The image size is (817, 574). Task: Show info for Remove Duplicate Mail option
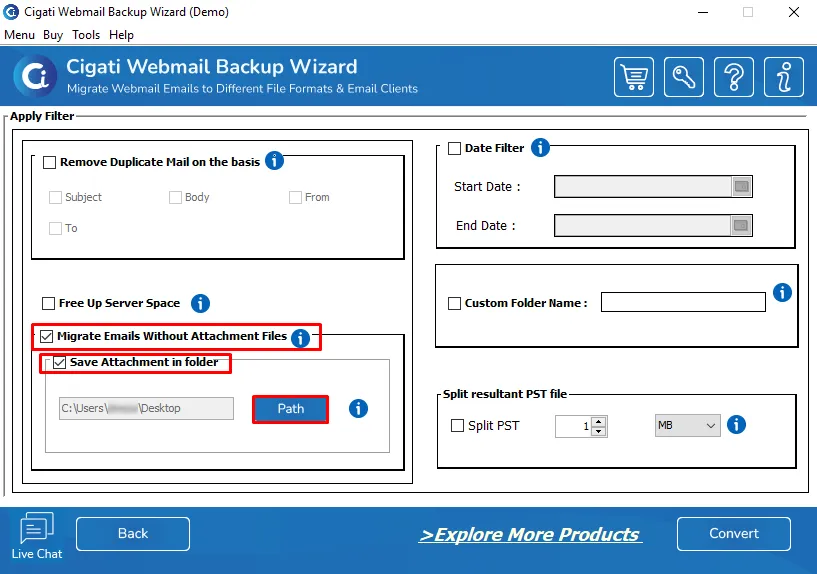(274, 160)
